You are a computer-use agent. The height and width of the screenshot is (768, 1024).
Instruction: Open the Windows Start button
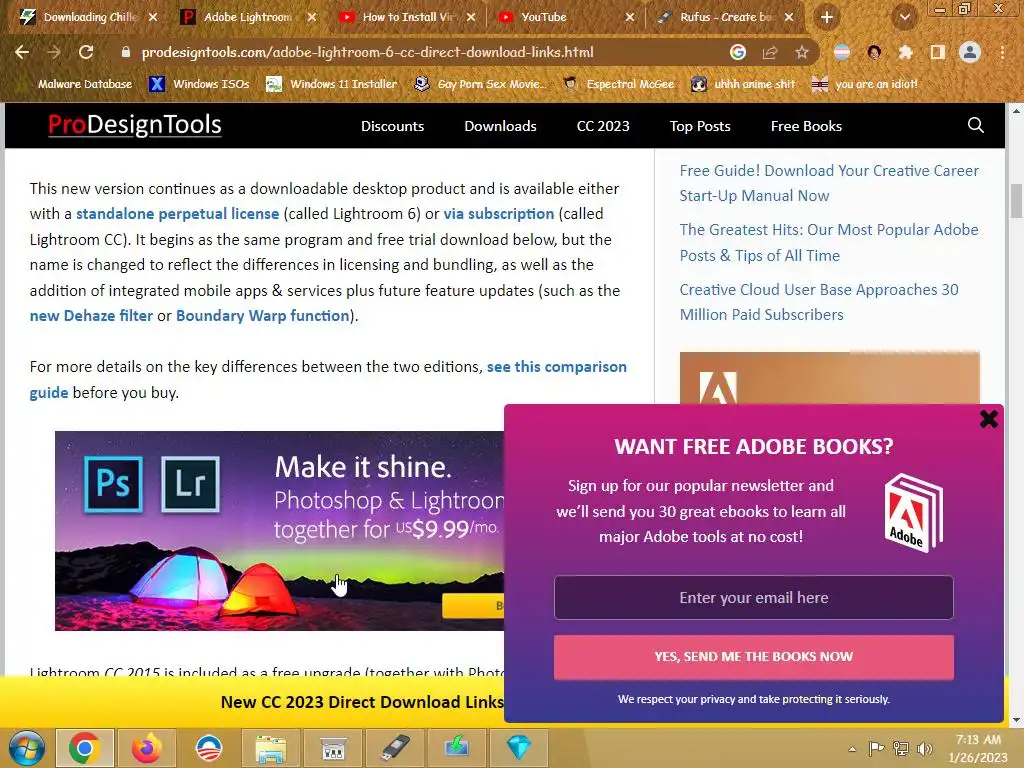point(27,748)
